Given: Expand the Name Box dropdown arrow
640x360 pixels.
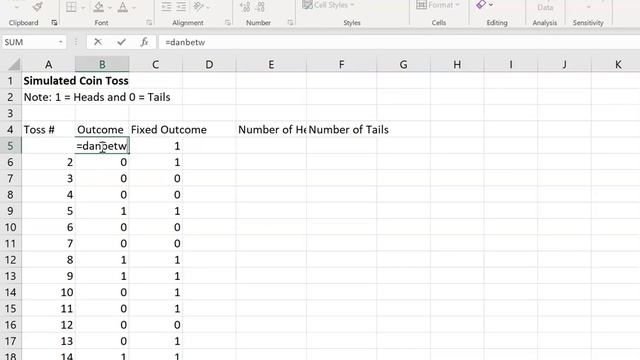Looking at the screenshot, I should click(x=60, y=42).
